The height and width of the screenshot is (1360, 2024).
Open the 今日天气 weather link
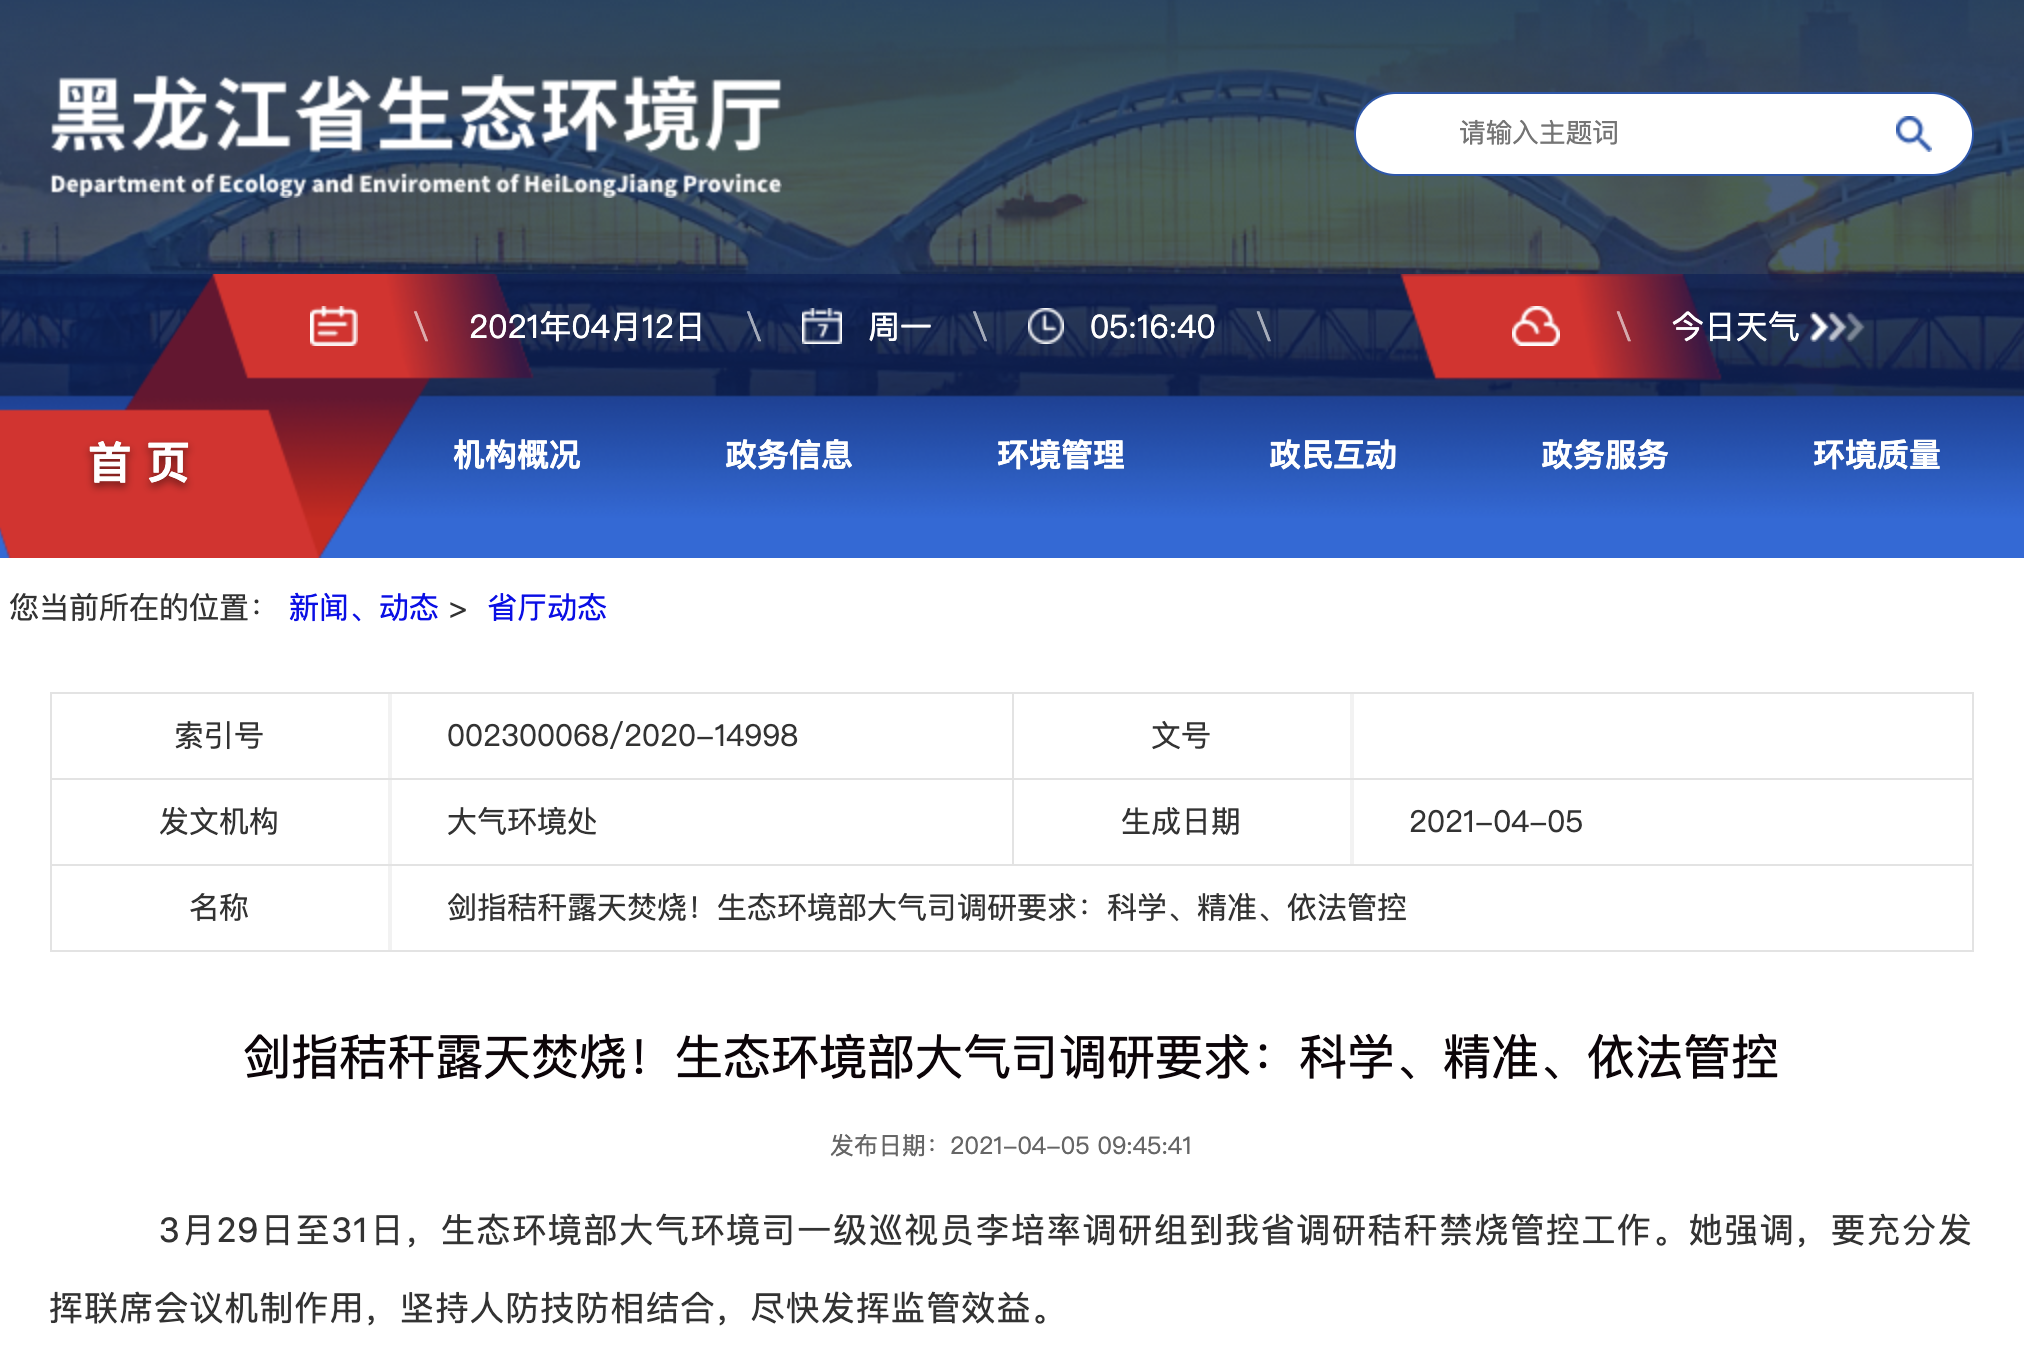pyautogui.click(x=1735, y=327)
